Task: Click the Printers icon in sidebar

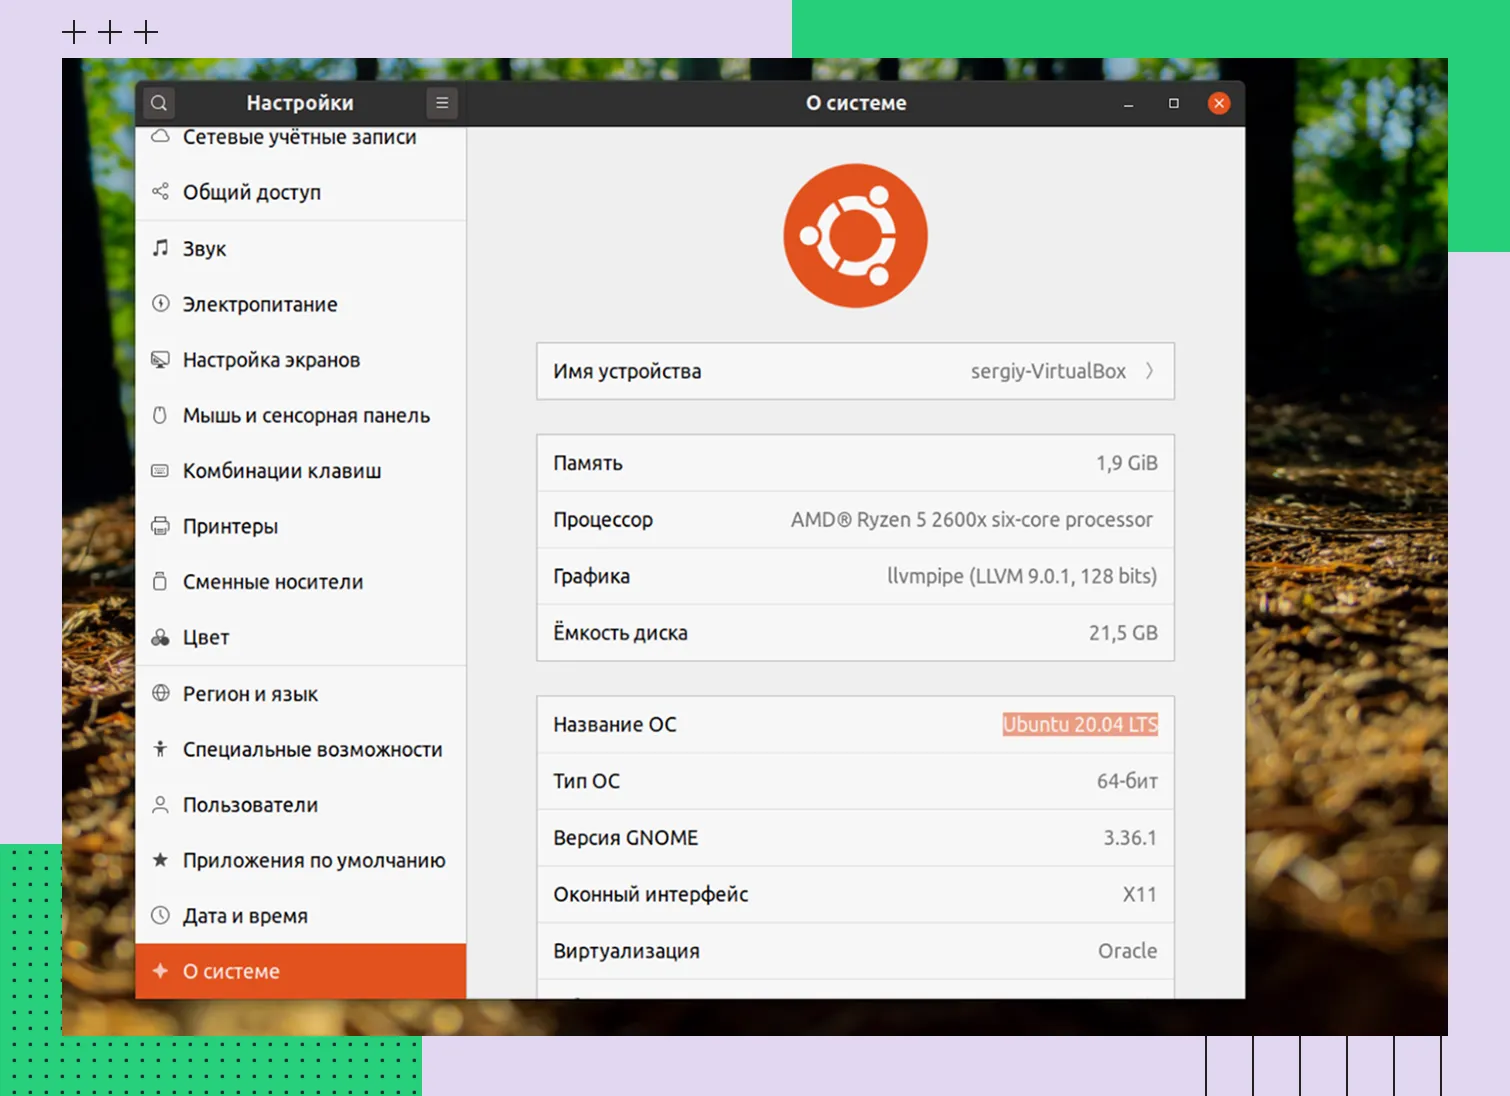Action: coord(160,526)
